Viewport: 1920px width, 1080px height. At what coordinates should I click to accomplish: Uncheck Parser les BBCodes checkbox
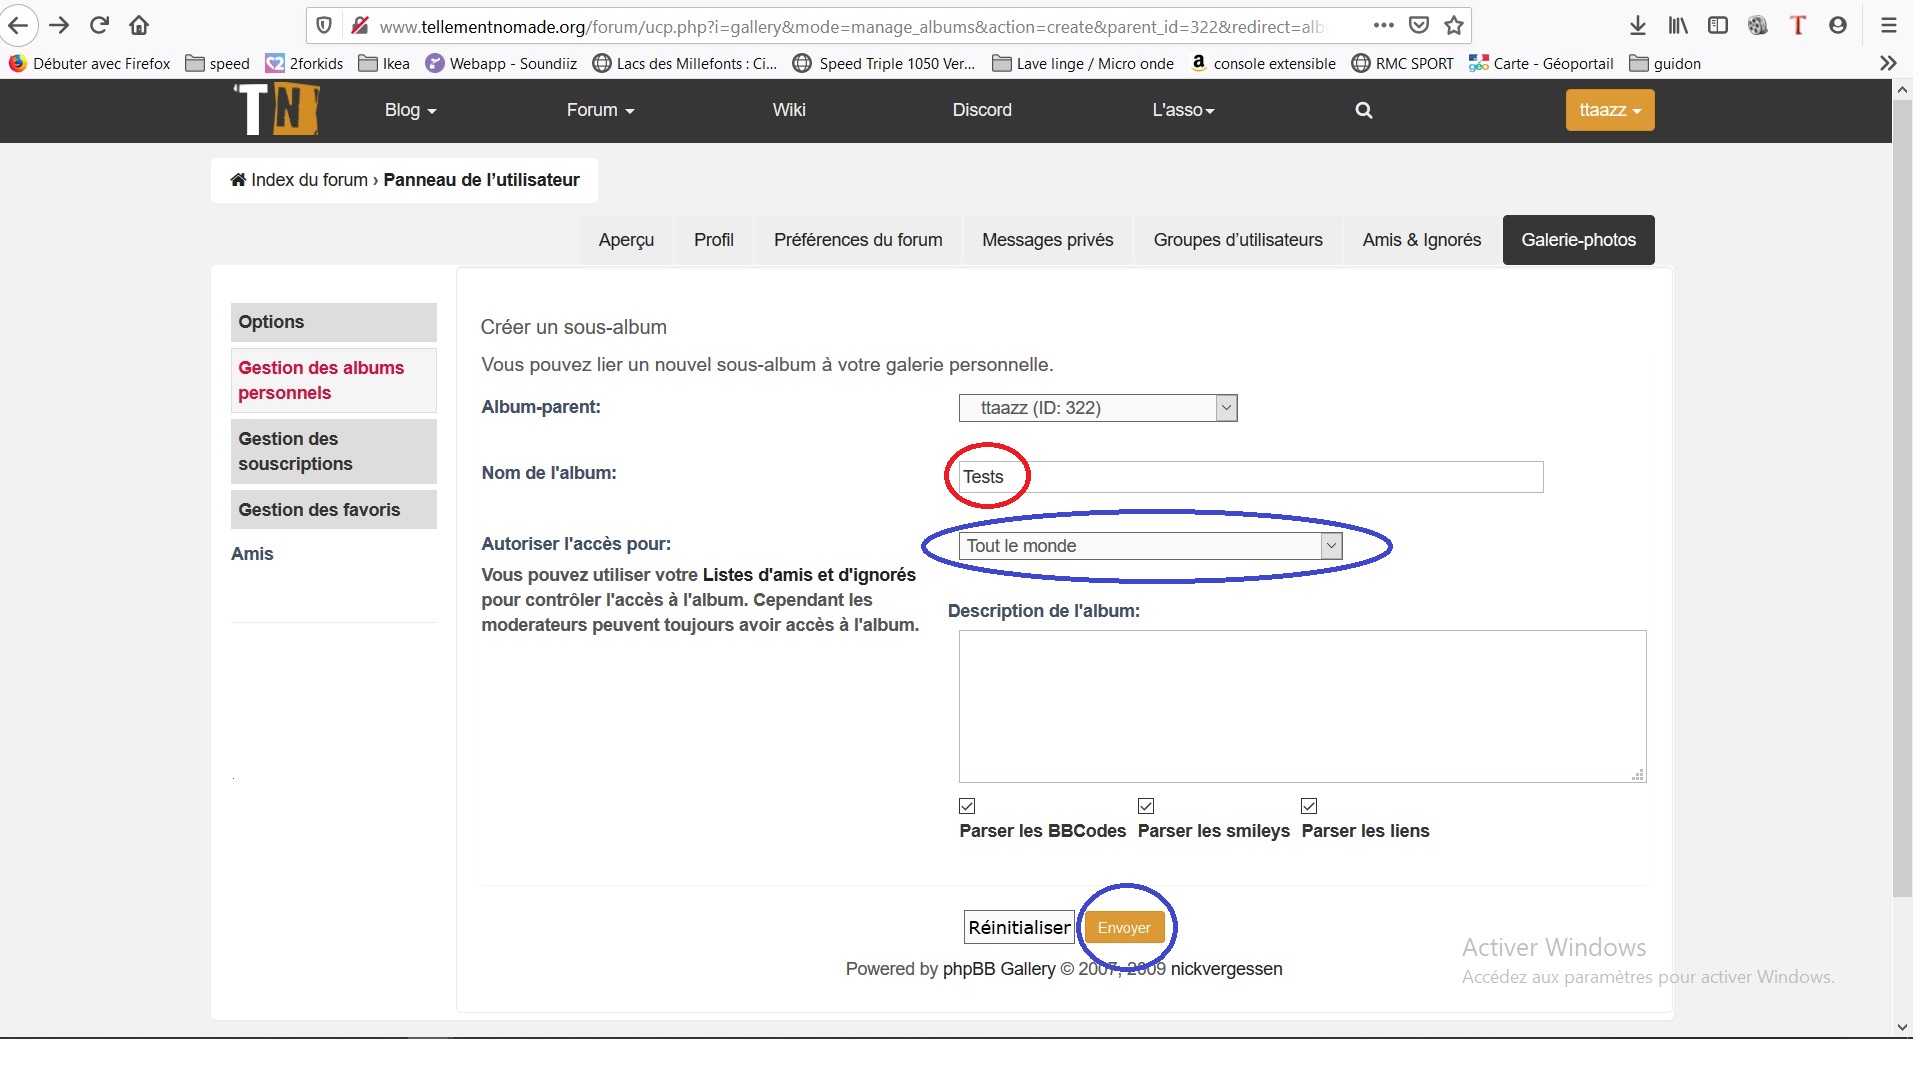[967, 806]
